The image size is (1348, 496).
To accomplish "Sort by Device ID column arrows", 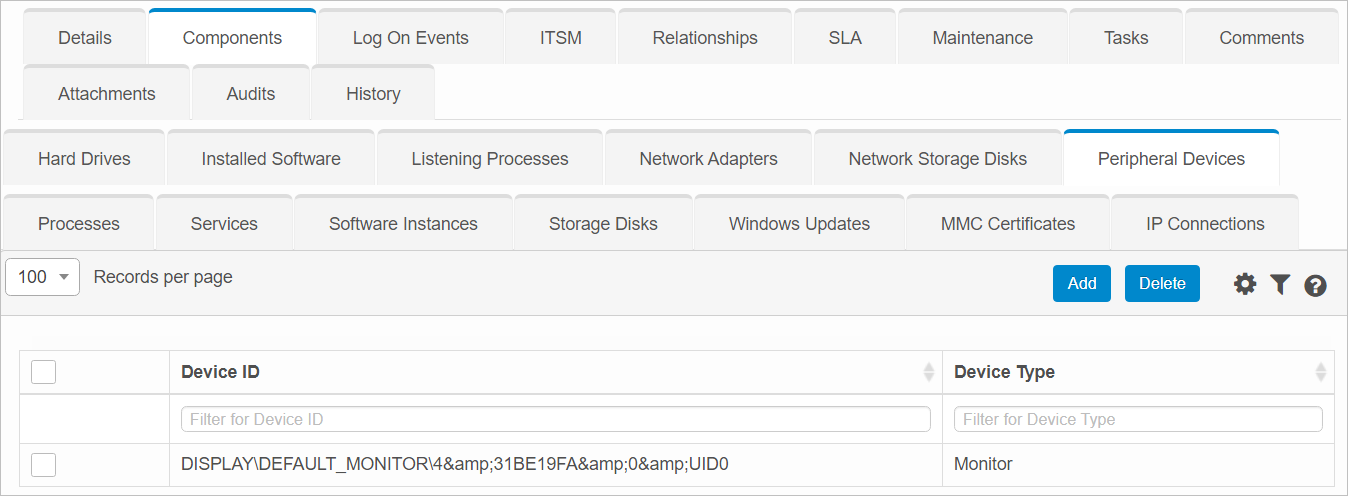I will [x=929, y=372].
